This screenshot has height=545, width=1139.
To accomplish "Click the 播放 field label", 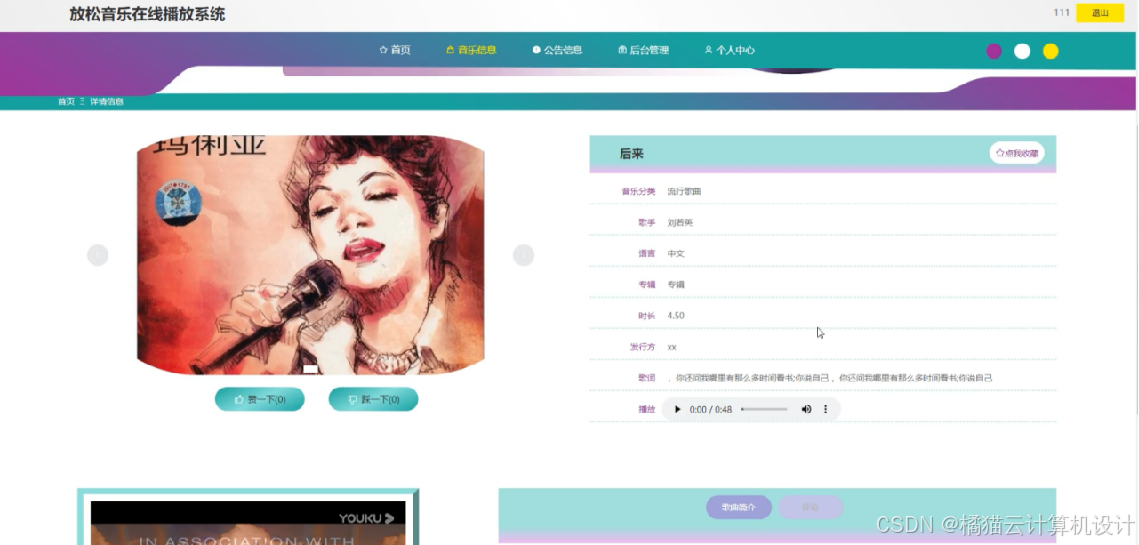I will tap(646, 409).
